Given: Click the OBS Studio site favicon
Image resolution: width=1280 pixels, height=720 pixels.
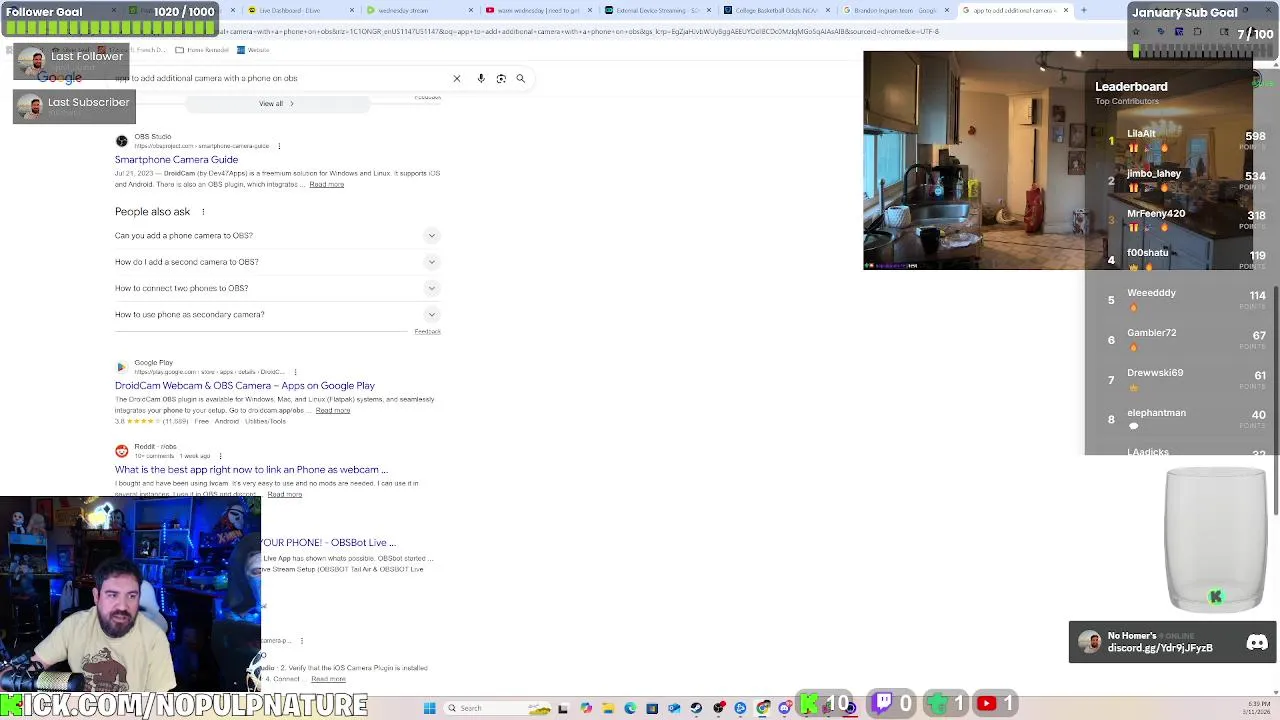Looking at the screenshot, I should [x=122, y=141].
